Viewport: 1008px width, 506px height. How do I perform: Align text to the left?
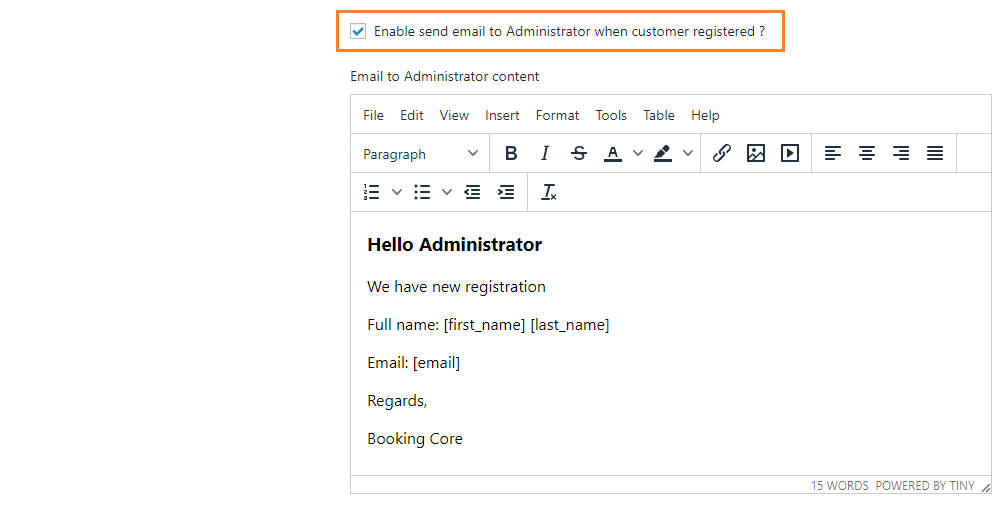[x=833, y=153]
